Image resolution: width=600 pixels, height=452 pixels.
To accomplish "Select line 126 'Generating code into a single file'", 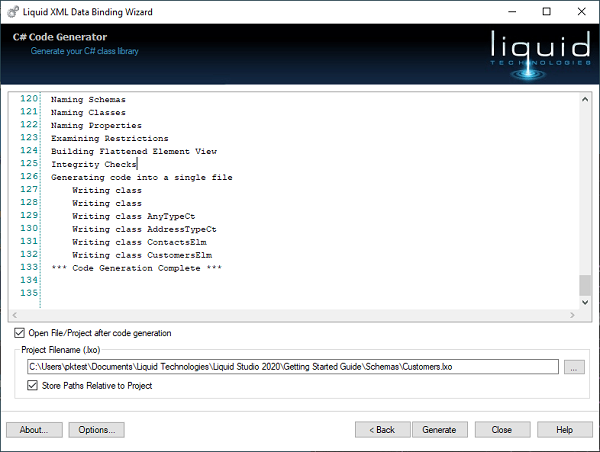I will point(141,177).
